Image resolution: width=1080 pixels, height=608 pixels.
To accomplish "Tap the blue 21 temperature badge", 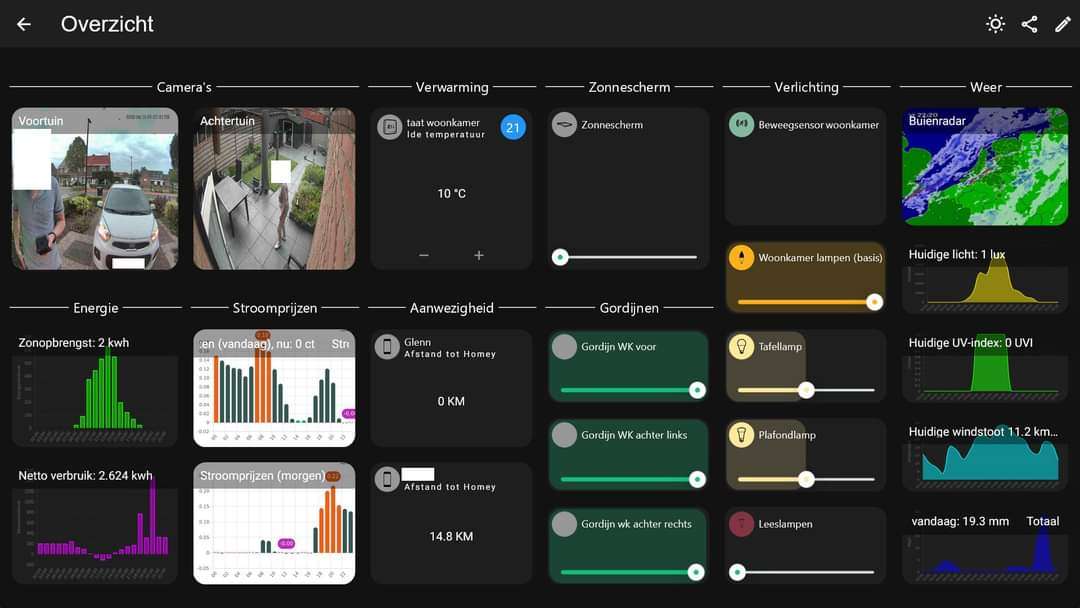I will coord(513,127).
